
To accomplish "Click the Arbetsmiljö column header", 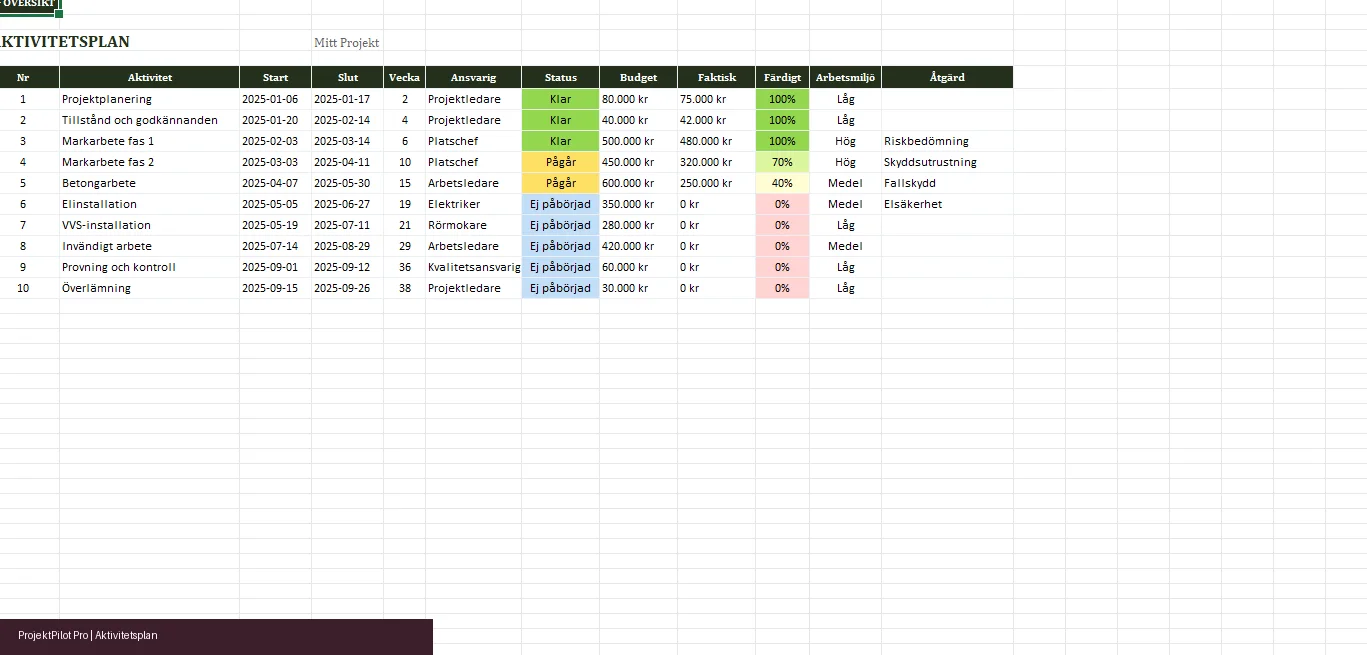I will pyautogui.click(x=846, y=77).
